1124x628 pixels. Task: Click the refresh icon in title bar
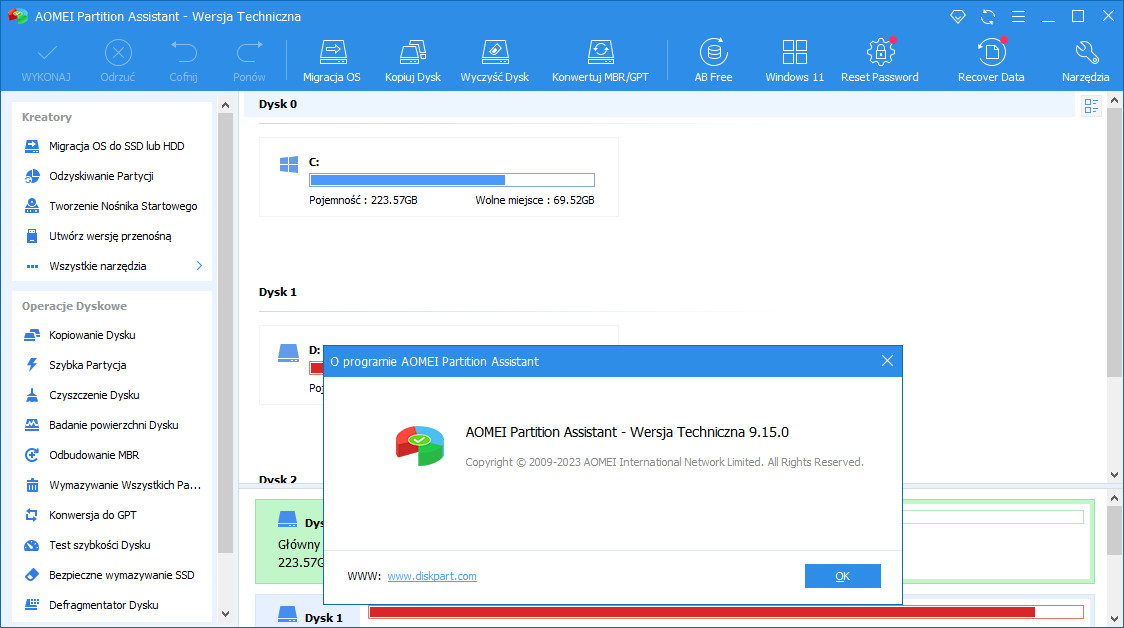988,16
